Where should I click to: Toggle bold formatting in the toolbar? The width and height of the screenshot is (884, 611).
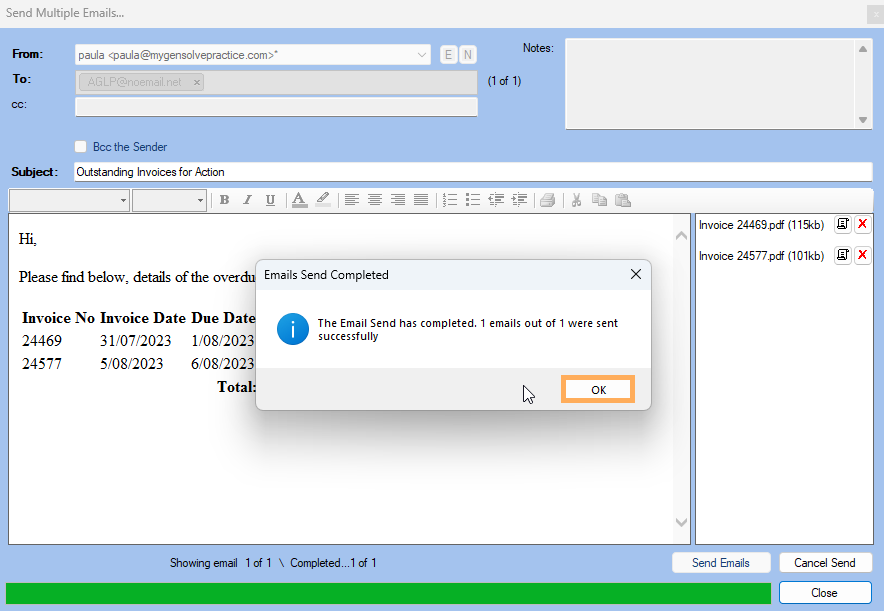coord(224,200)
